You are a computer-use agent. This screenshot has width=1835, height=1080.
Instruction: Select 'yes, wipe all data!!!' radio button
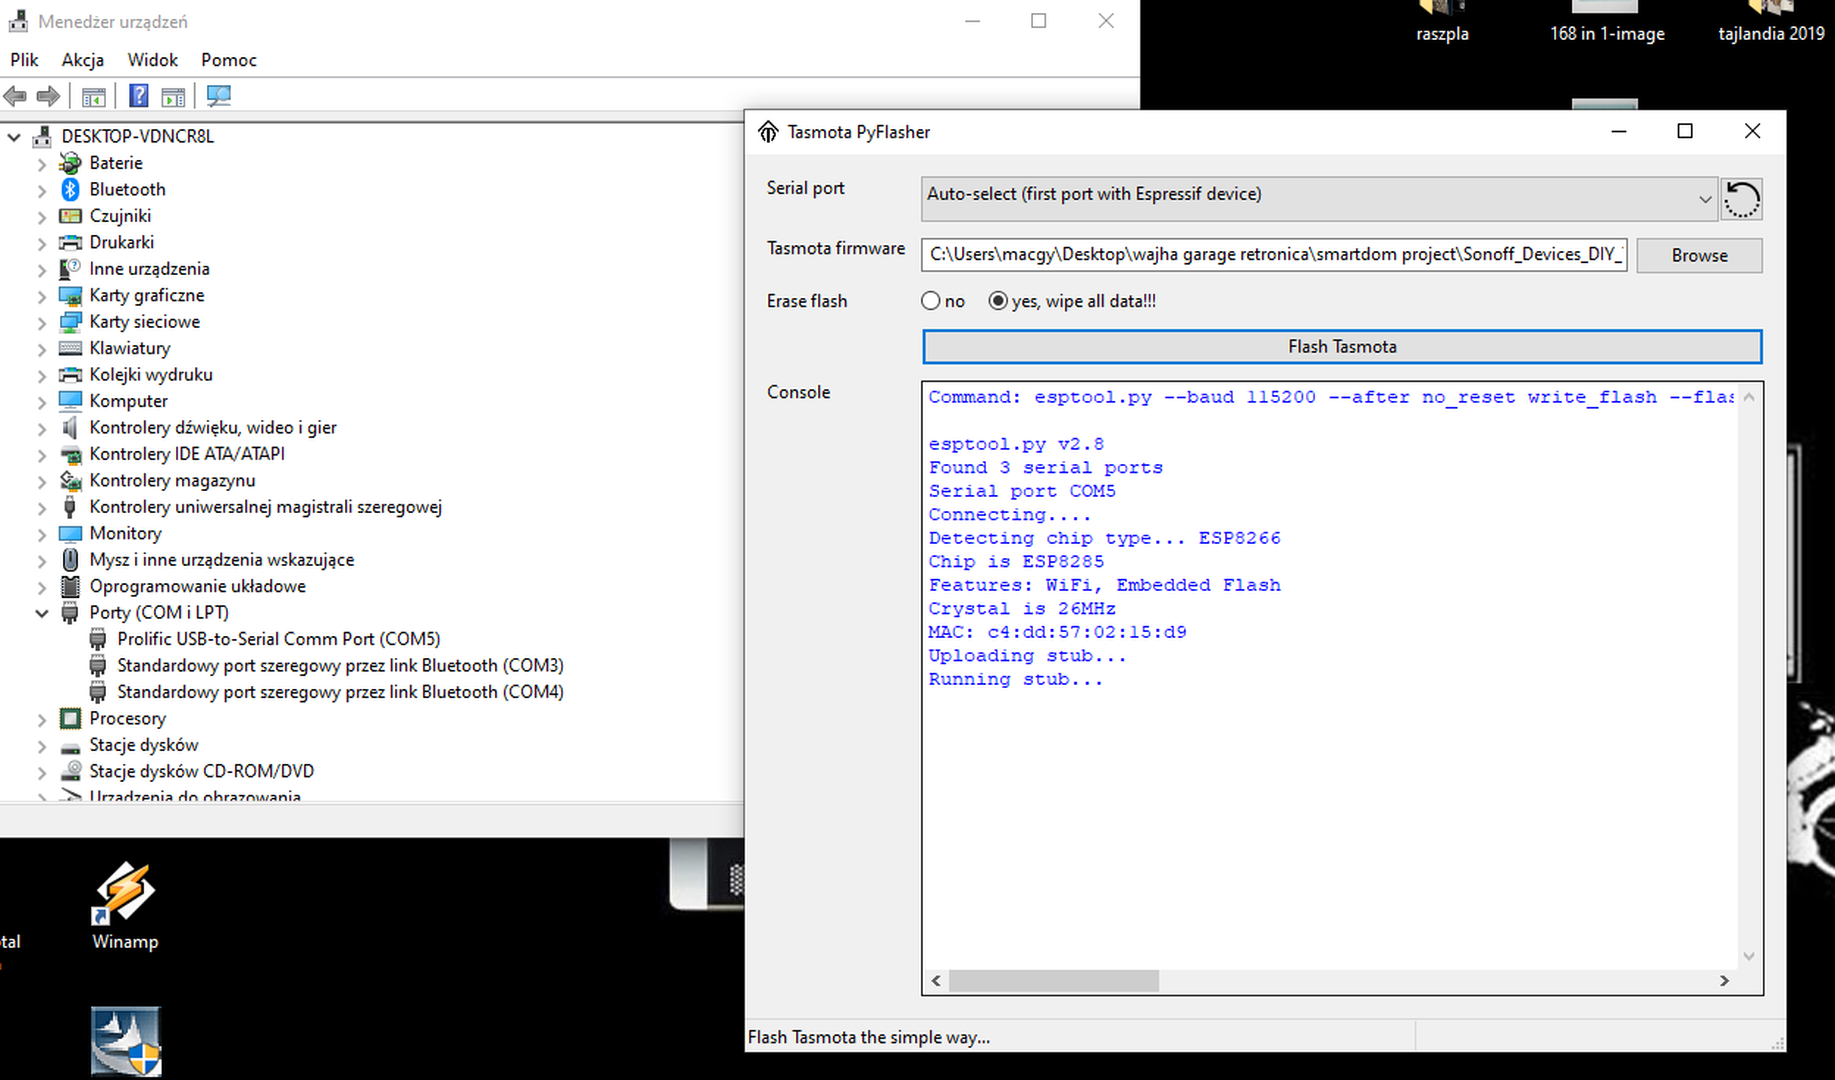998,301
